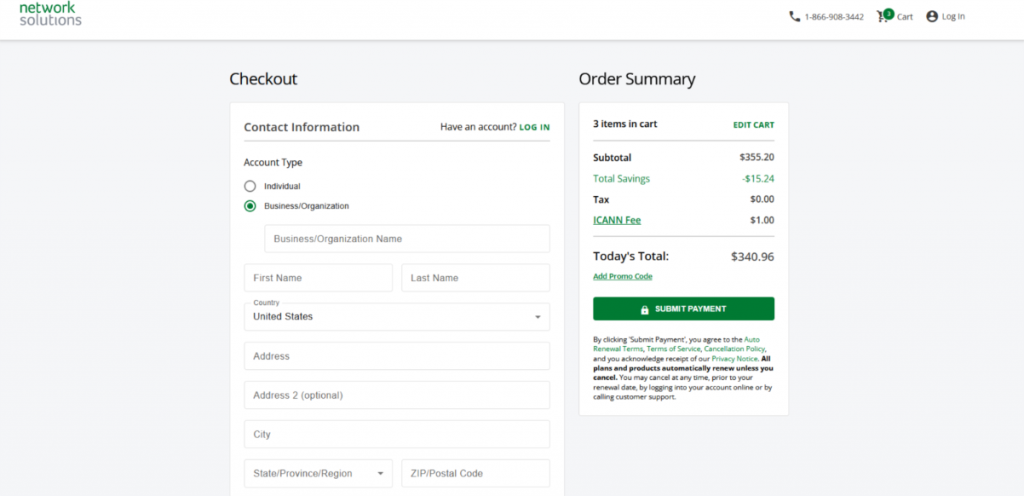The height and width of the screenshot is (496, 1024).
Task: Click the Network Solutions logo
Action: [x=50, y=13]
